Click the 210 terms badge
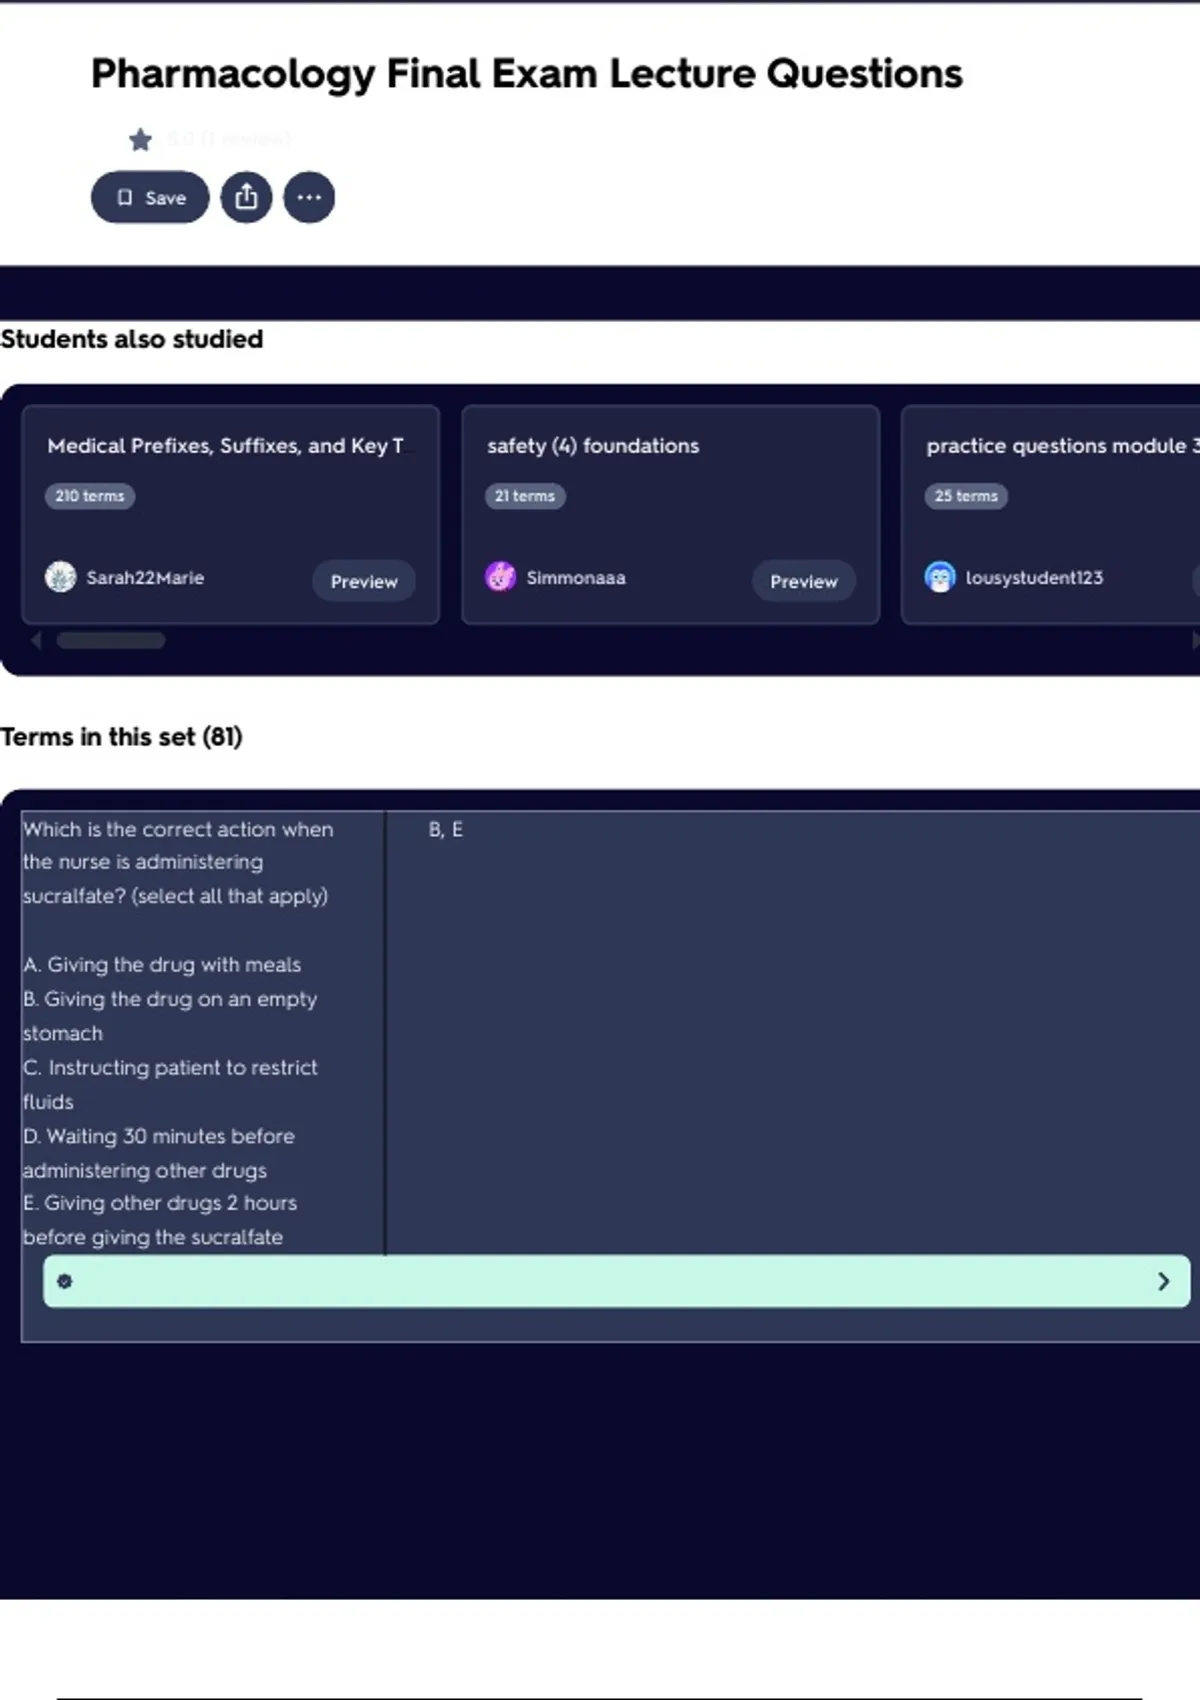 (90, 496)
